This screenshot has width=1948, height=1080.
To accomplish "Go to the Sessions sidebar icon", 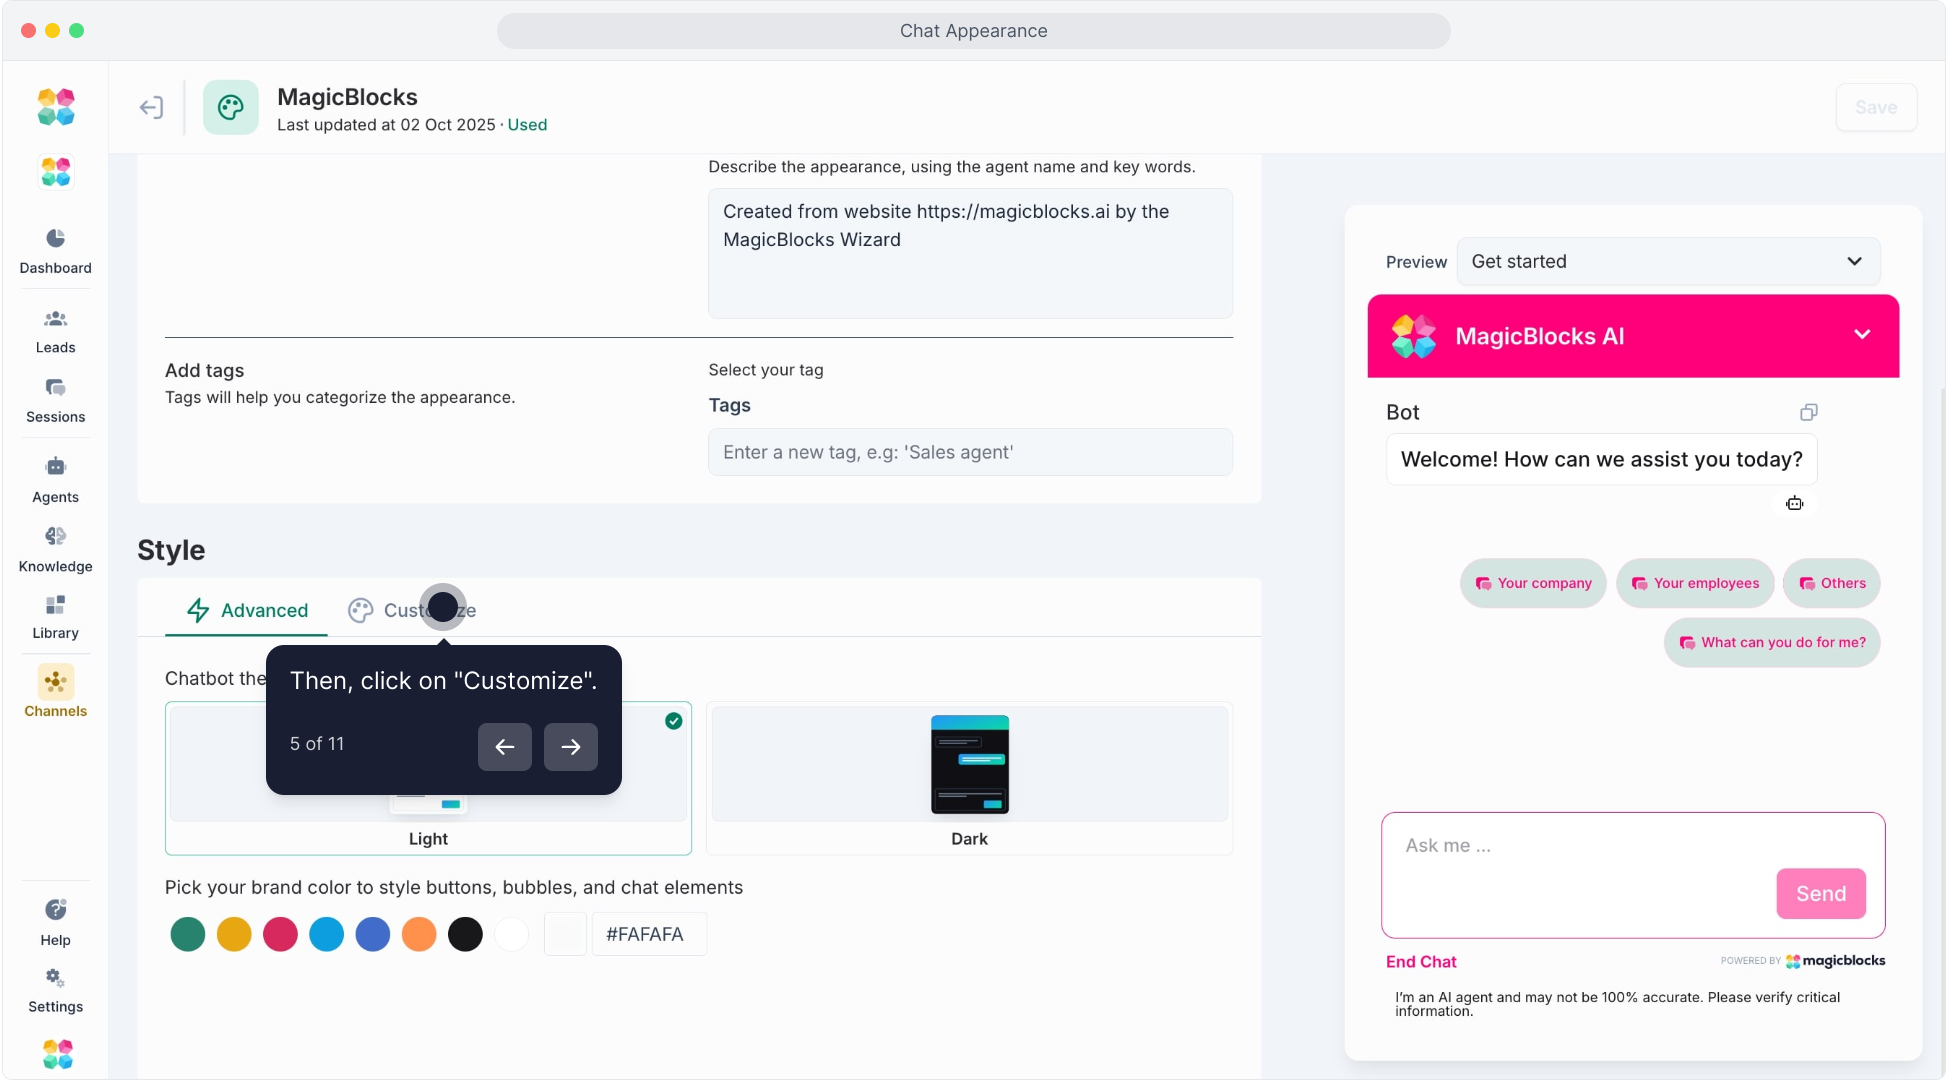I will point(55,388).
